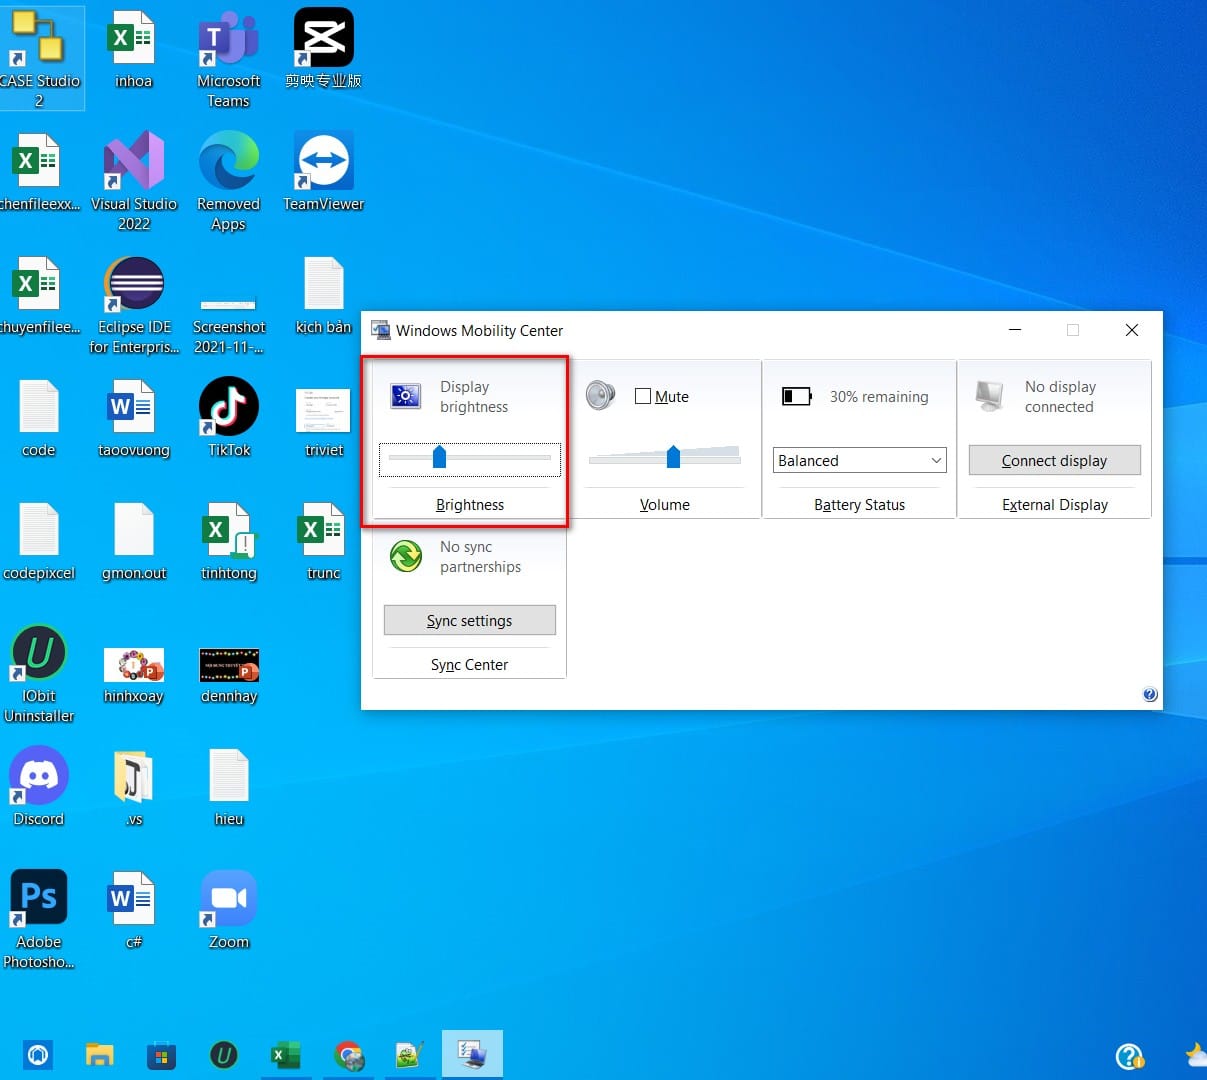Select the dennhay PowerPoint file icon
1207x1080 pixels.
(229, 674)
